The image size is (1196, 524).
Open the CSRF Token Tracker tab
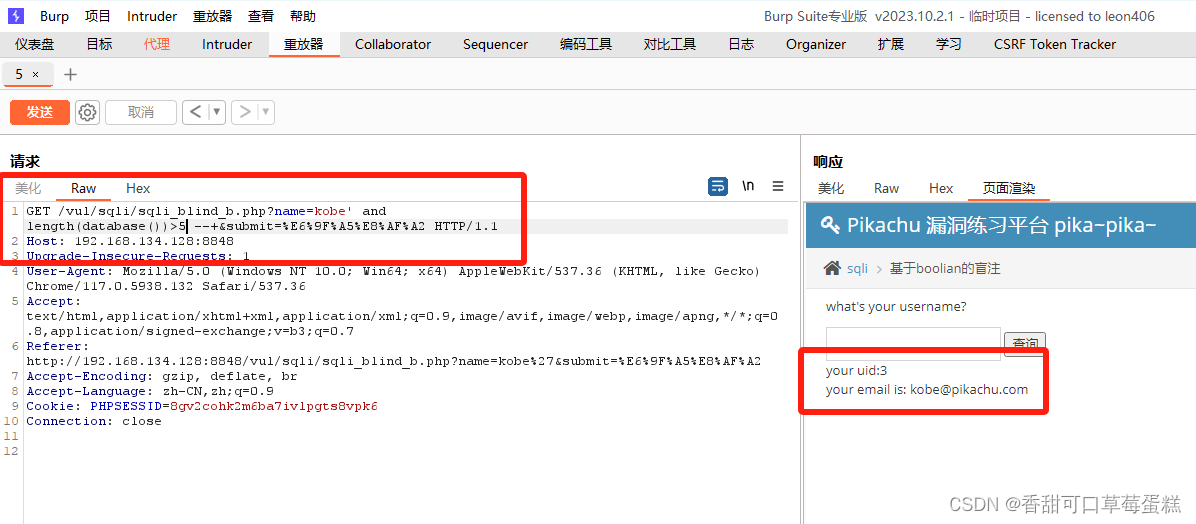click(x=1054, y=44)
